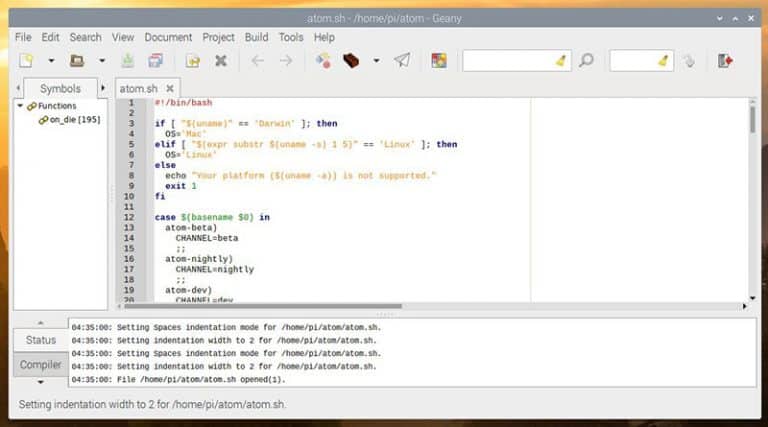Viewport: 768px width, 427px height.
Task: Navigate back one location
Action: 258,61
